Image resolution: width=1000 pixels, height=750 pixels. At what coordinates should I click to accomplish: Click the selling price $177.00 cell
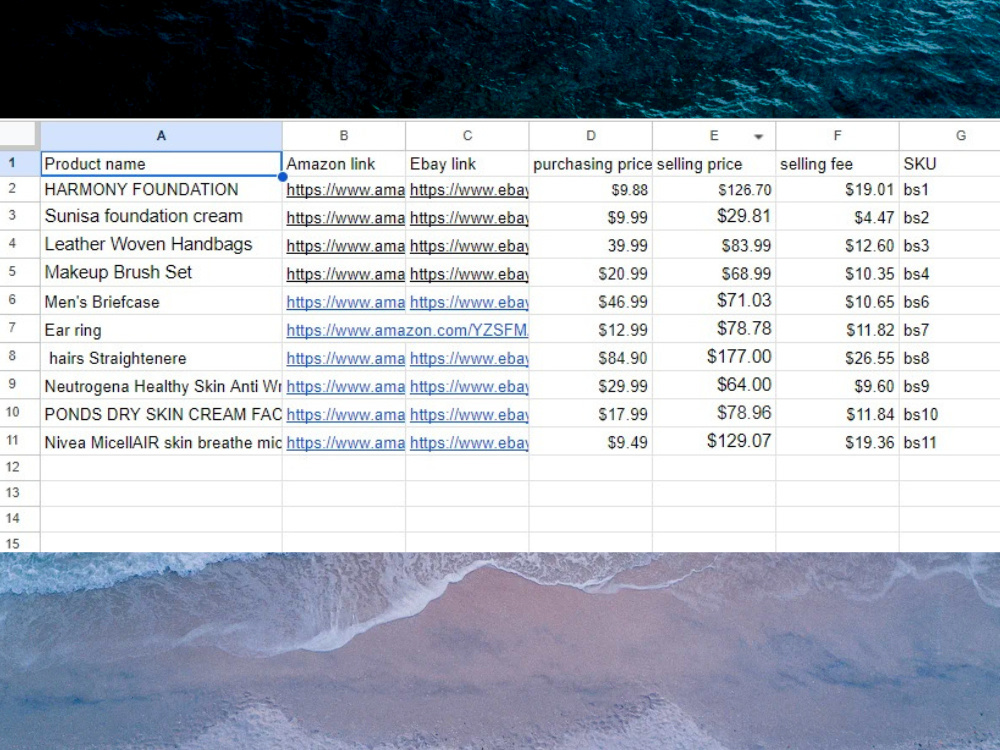[714, 357]
